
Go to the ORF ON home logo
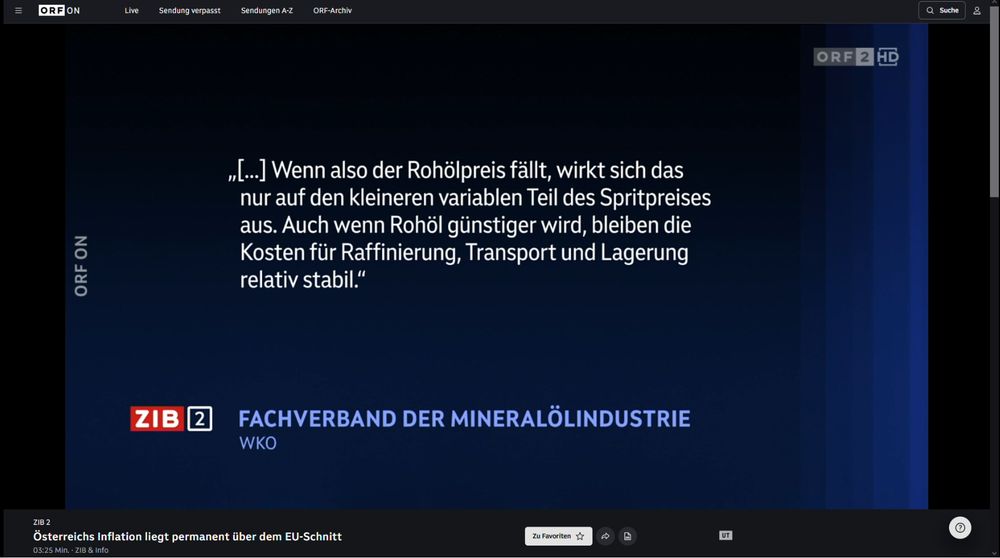point(59,10)
